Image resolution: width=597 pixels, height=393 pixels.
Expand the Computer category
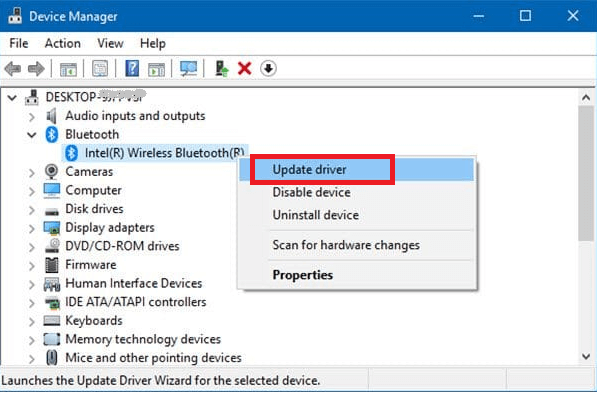tap(32, 191)
